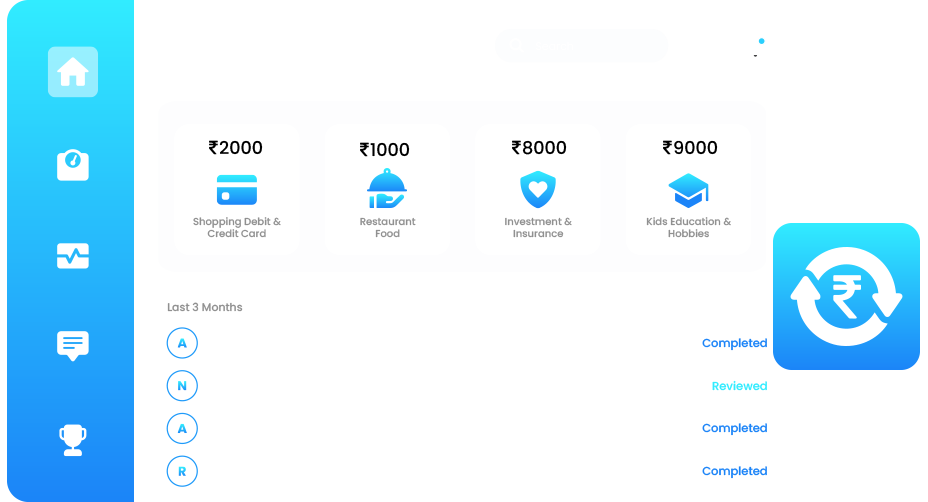
Task: Click the search magnifier icon
Action: click(517, 45)
